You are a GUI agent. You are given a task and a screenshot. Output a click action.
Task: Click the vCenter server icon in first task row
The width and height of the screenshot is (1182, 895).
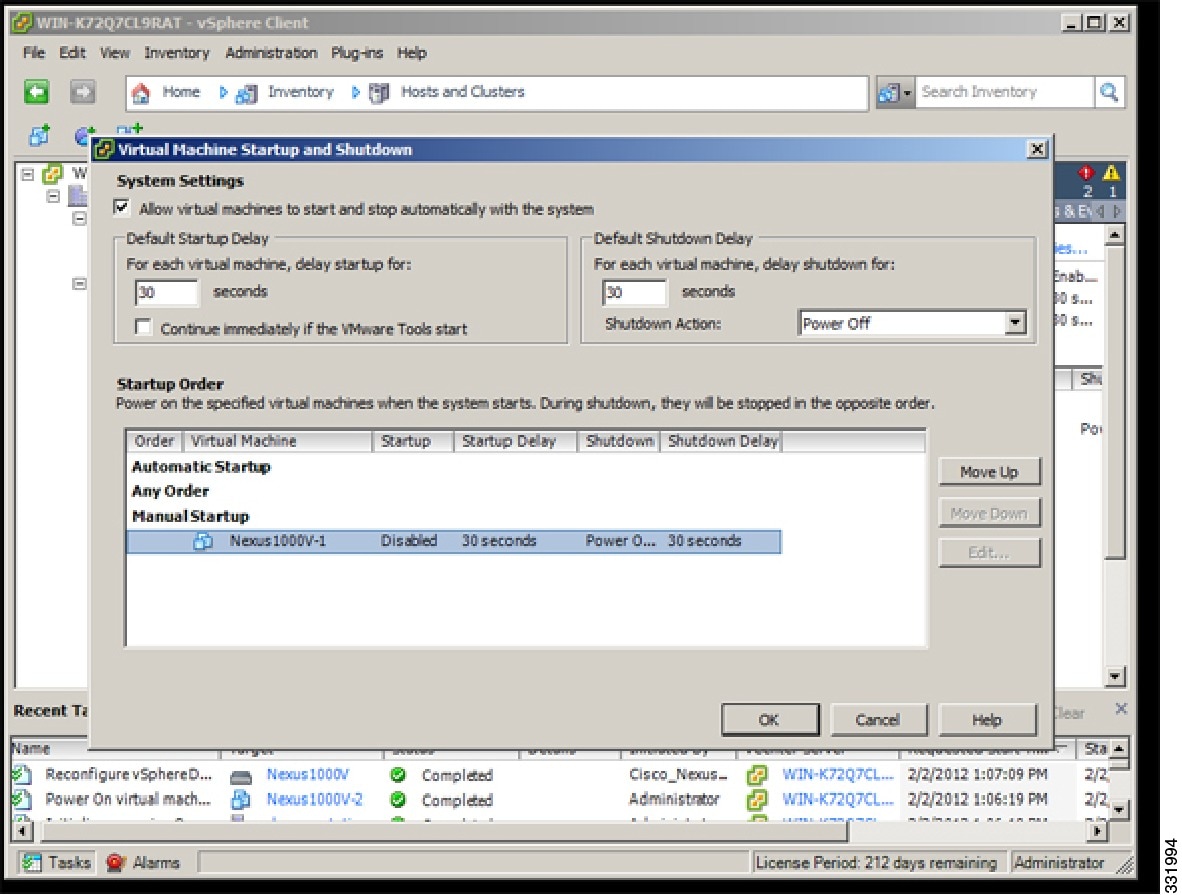click(758, 774)
